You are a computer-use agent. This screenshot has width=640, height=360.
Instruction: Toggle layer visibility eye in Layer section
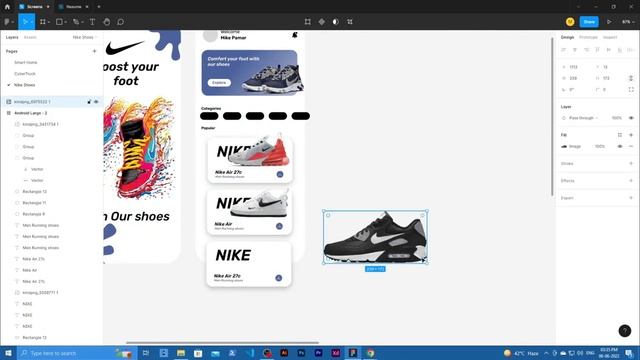click(x=631, y=118)
